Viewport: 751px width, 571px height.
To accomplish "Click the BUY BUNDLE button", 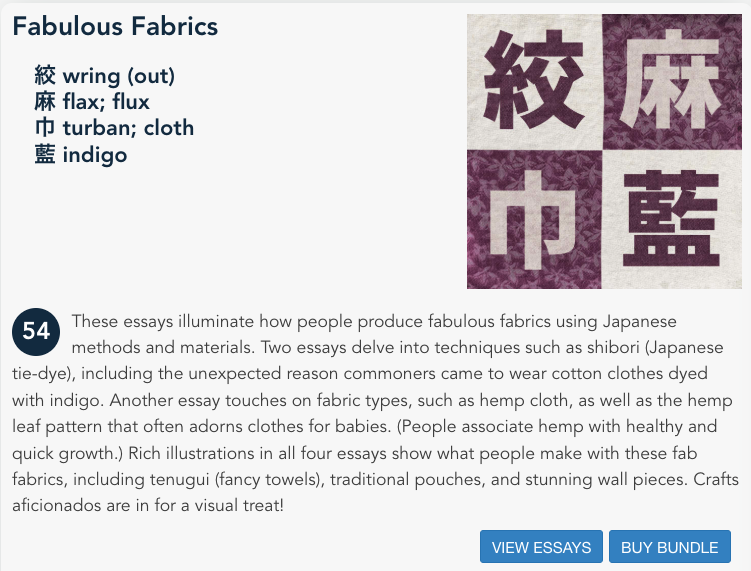I will 670,547.
